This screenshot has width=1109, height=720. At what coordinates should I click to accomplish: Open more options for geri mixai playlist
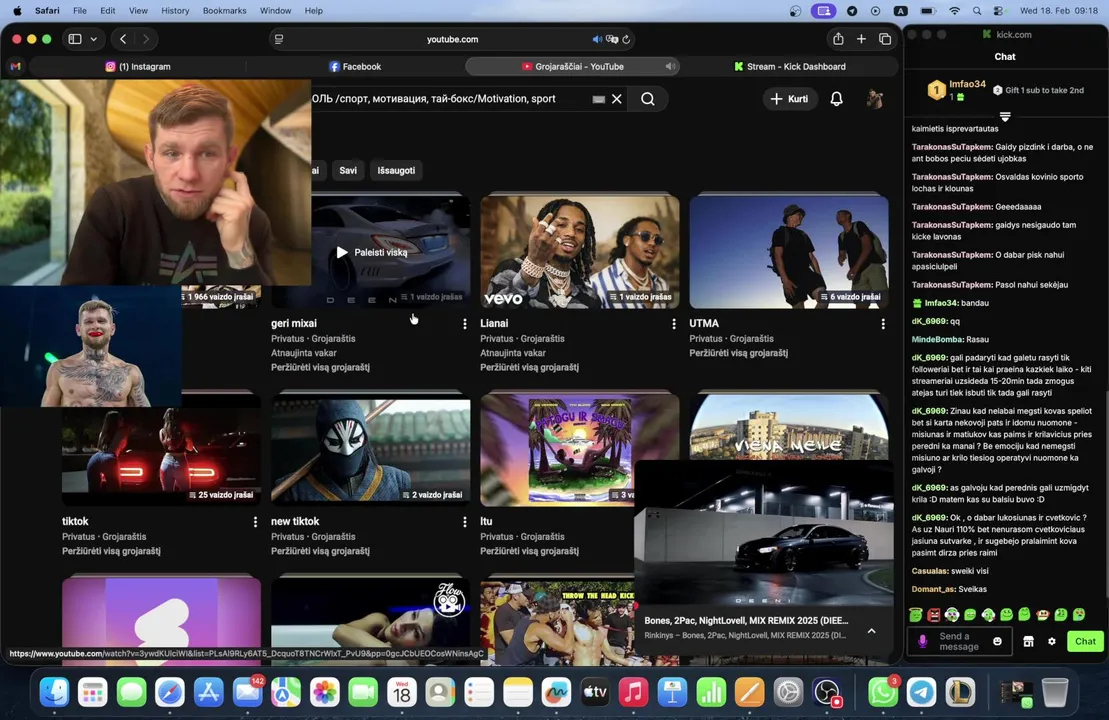click(x=465, y=324)
